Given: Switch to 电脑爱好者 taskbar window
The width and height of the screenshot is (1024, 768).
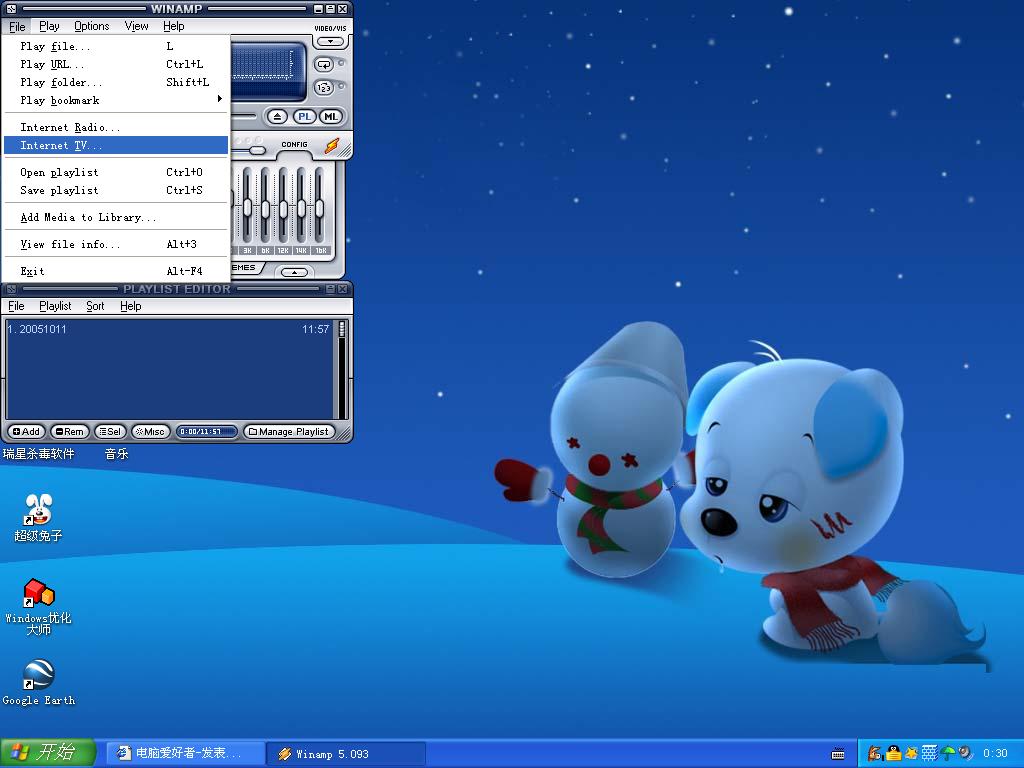Looking at the screenshot, I should click(185, 754).
